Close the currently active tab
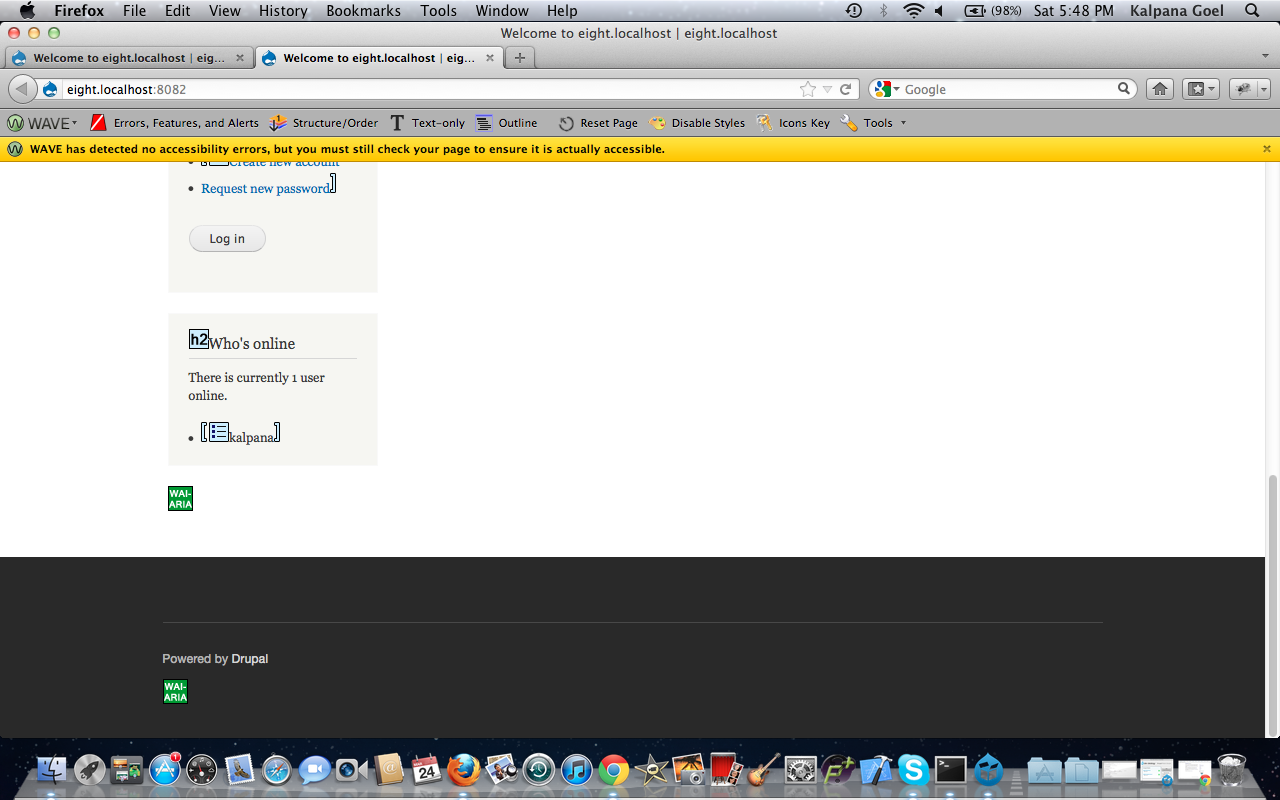Screen dimensions: 1280x800 click(x=490, y=58)
